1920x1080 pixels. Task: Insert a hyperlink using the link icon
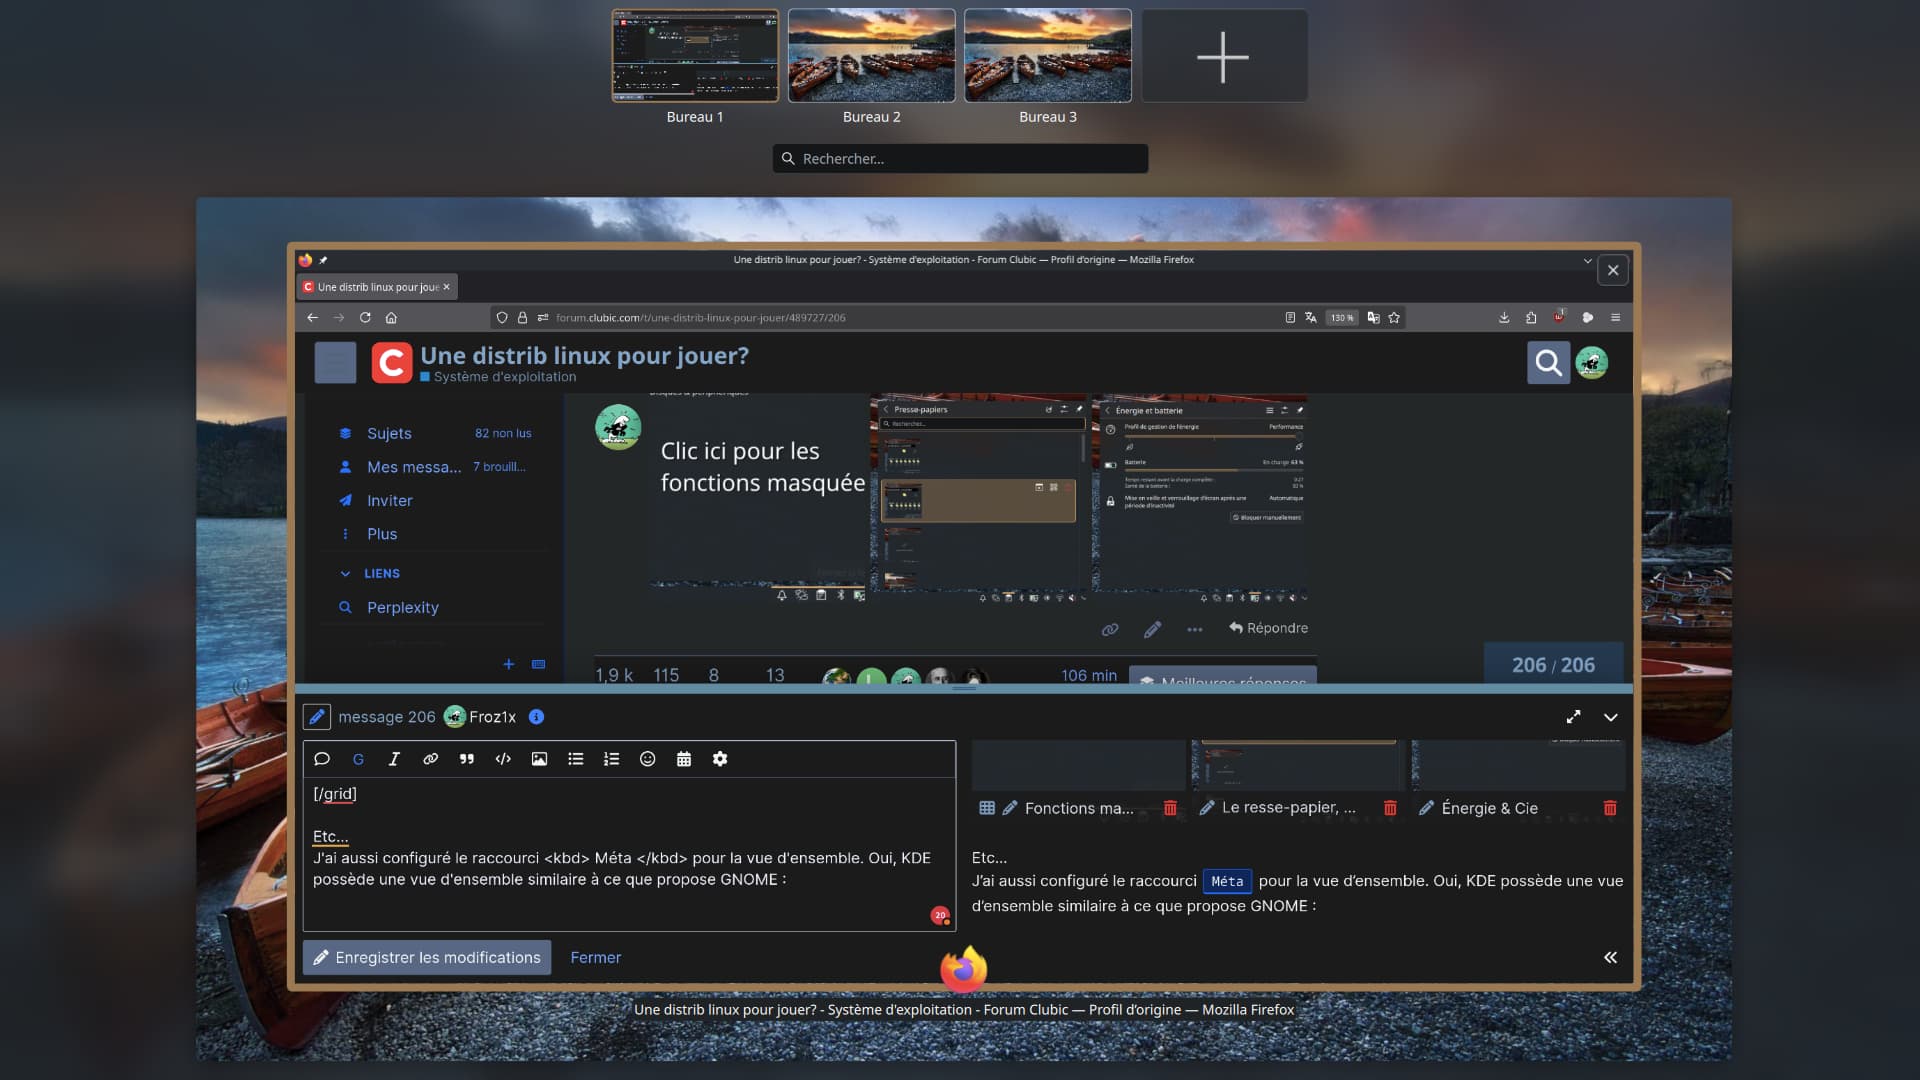tap(430, 759)
